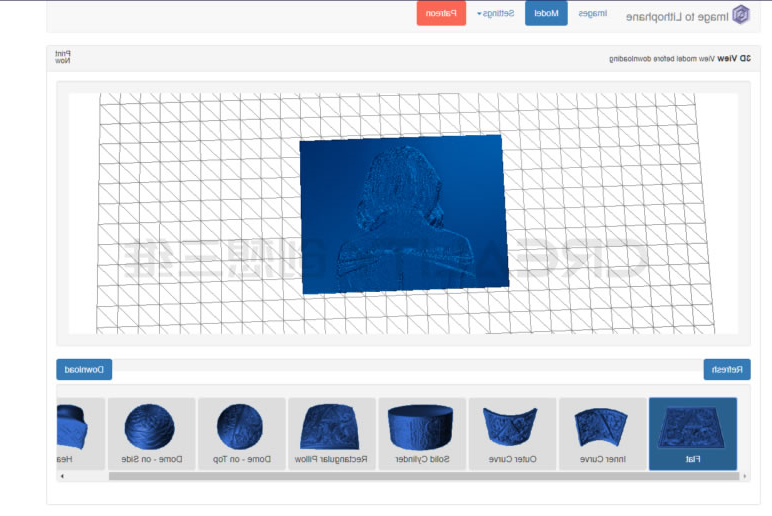Click the Patreon button
772x516 pixels.
pyautogui.click(x=441, y=14)
